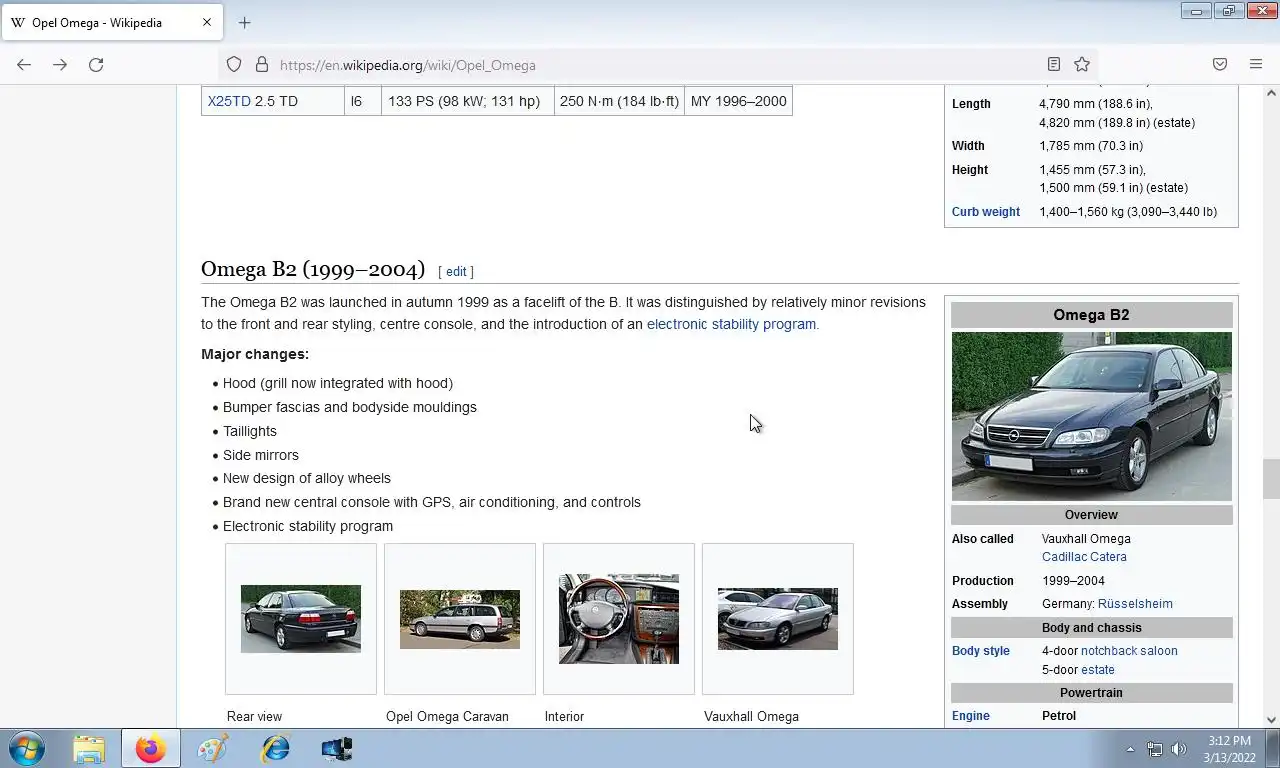Edit the Omega B2 (1999–2004) section
Screen dimensions: 1280x768
coord(456,272)
